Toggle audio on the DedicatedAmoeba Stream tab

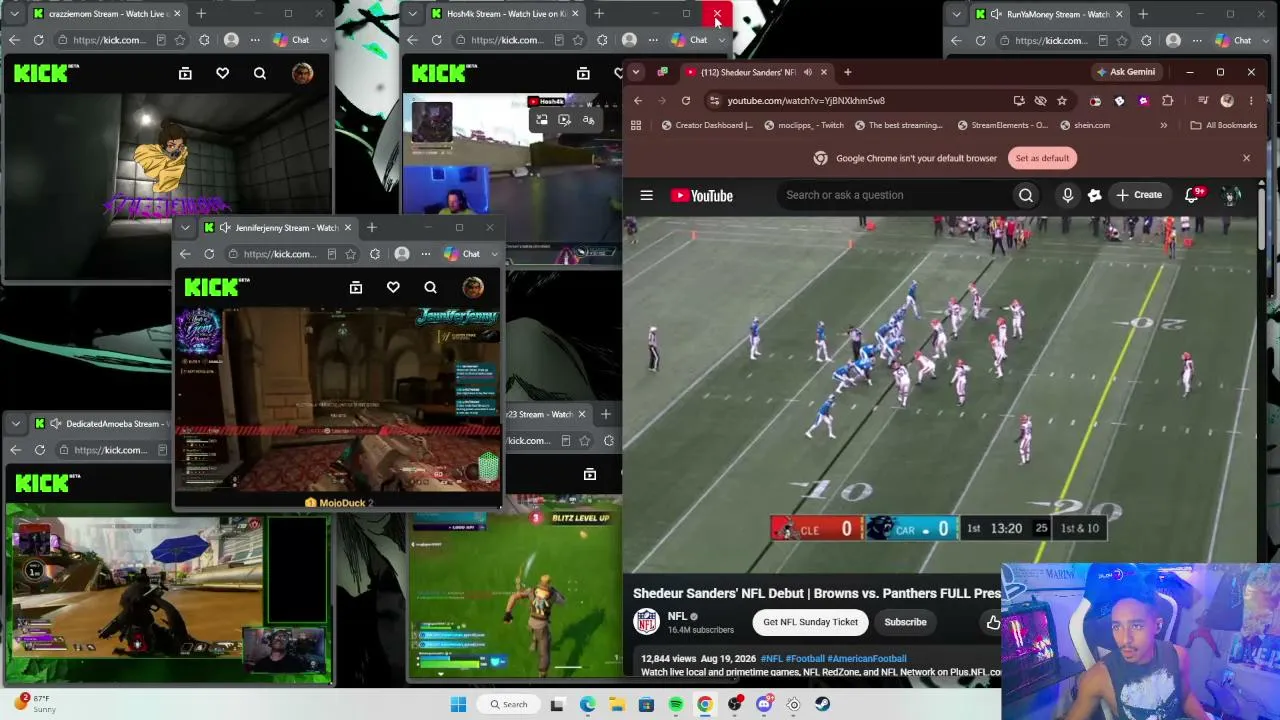(55, 424)
